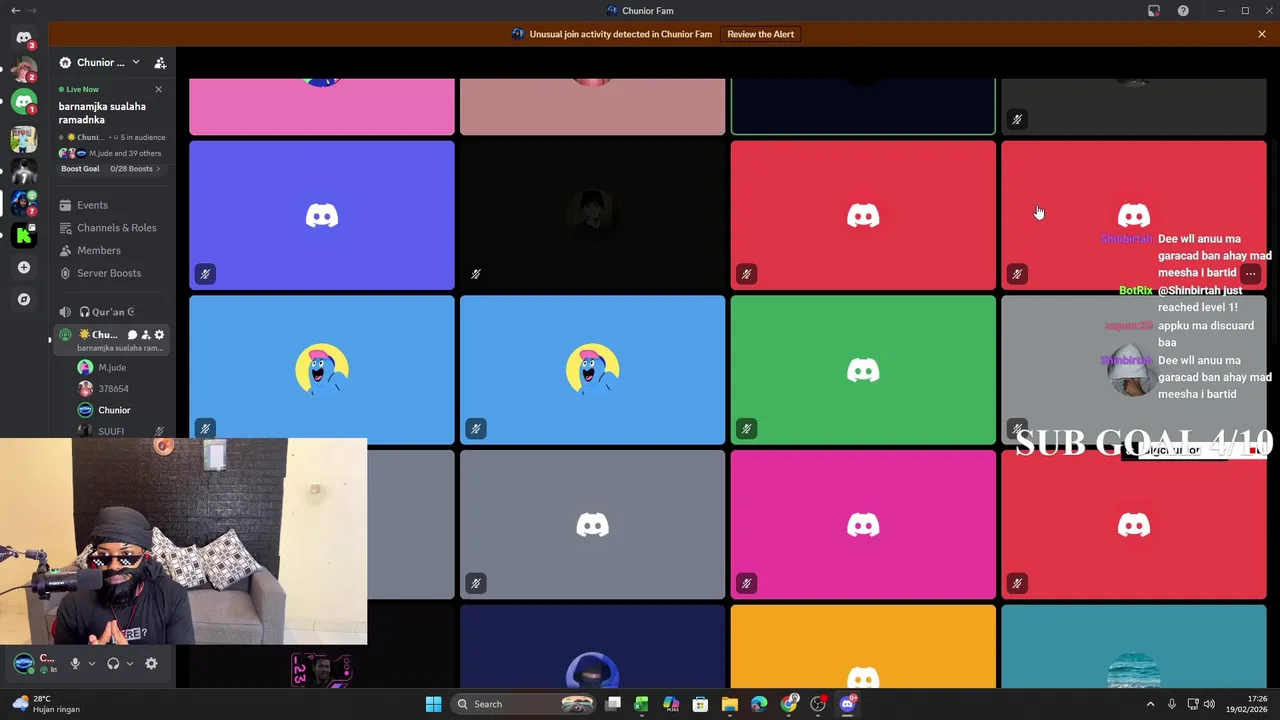Select the pink-magenta Discord avatar tile

coord(863,524)
